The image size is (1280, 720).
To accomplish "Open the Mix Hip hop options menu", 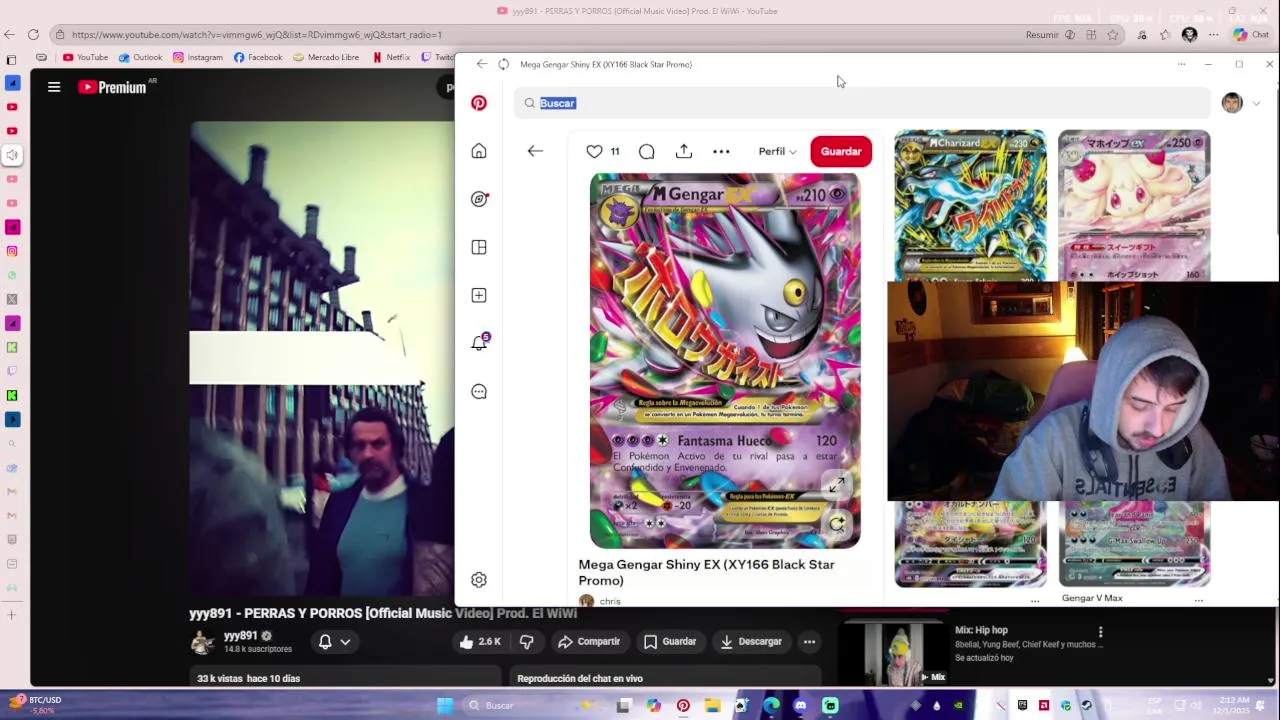I will [1100, 631].
